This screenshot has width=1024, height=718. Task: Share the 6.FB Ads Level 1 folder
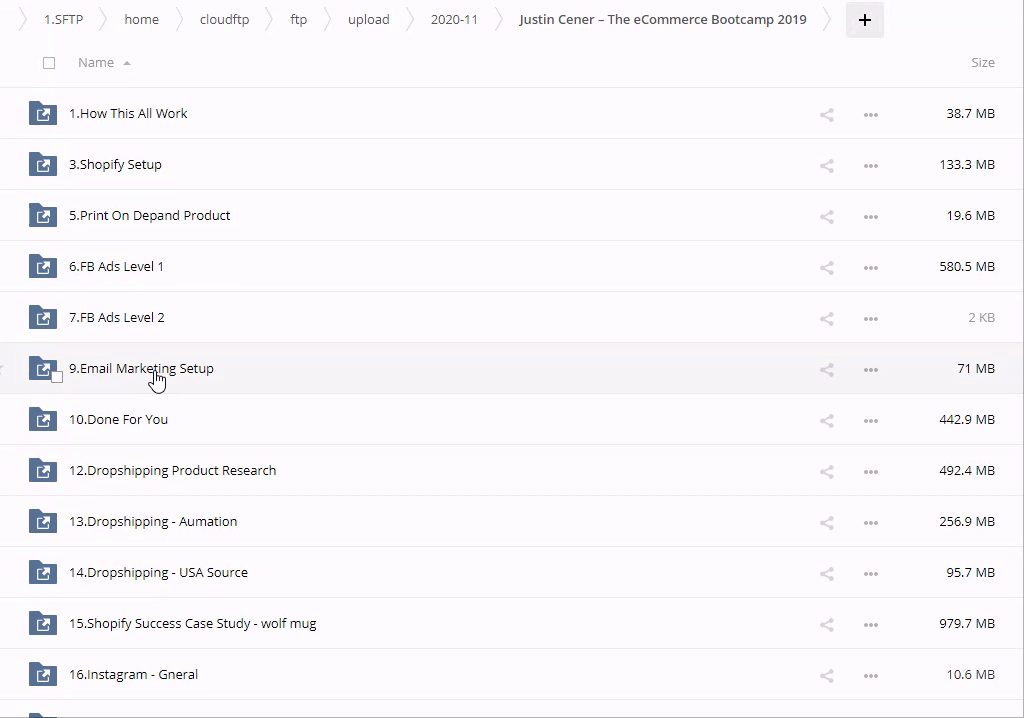coord(826,267)
